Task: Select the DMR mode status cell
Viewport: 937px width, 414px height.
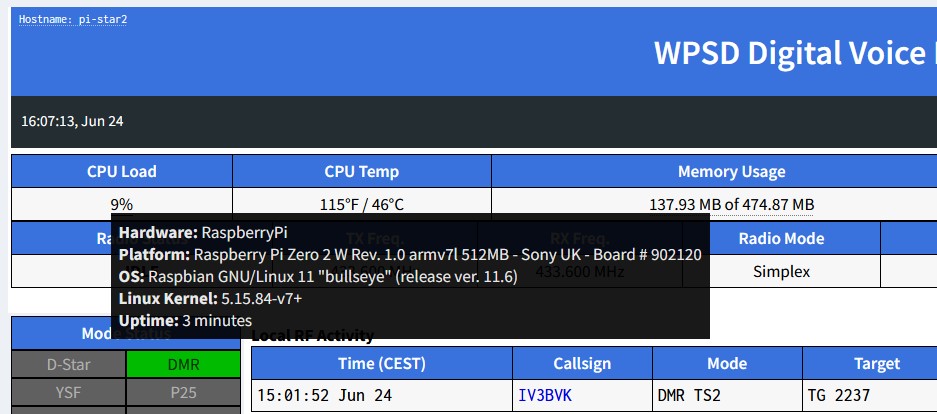Action: pyautogui.click(x=183, y=364)
